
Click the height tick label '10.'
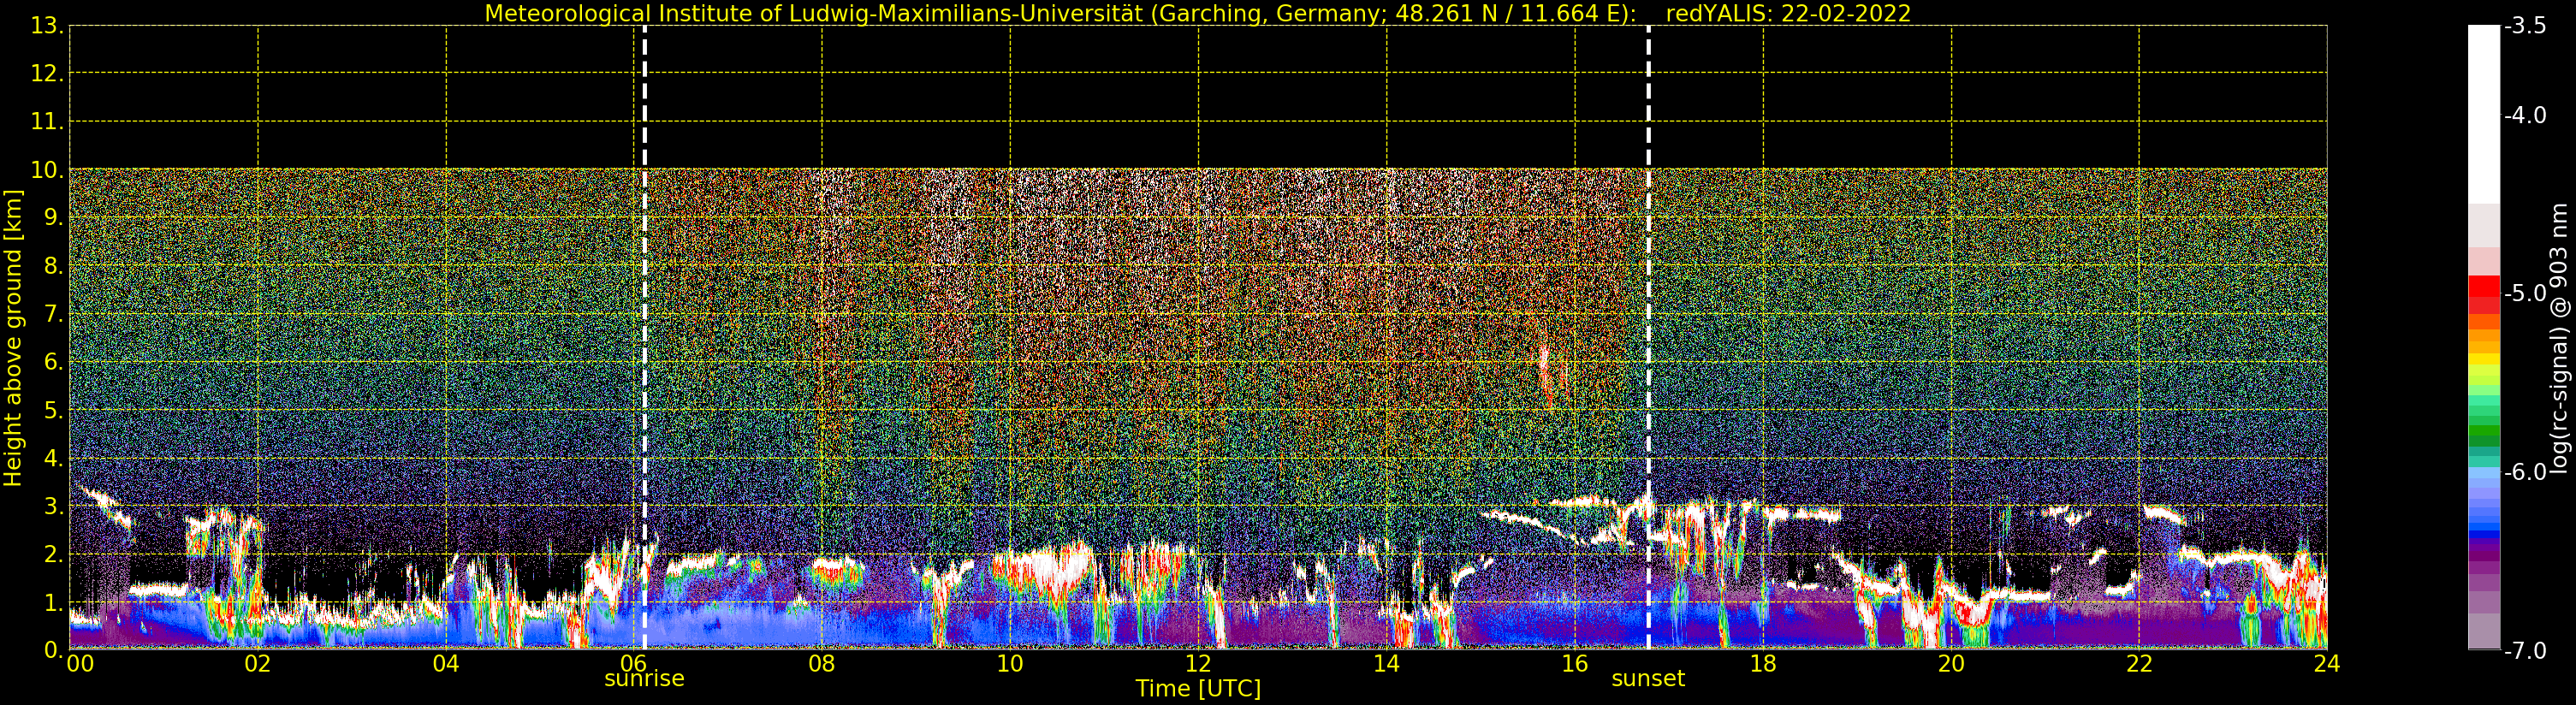(47, 170)
